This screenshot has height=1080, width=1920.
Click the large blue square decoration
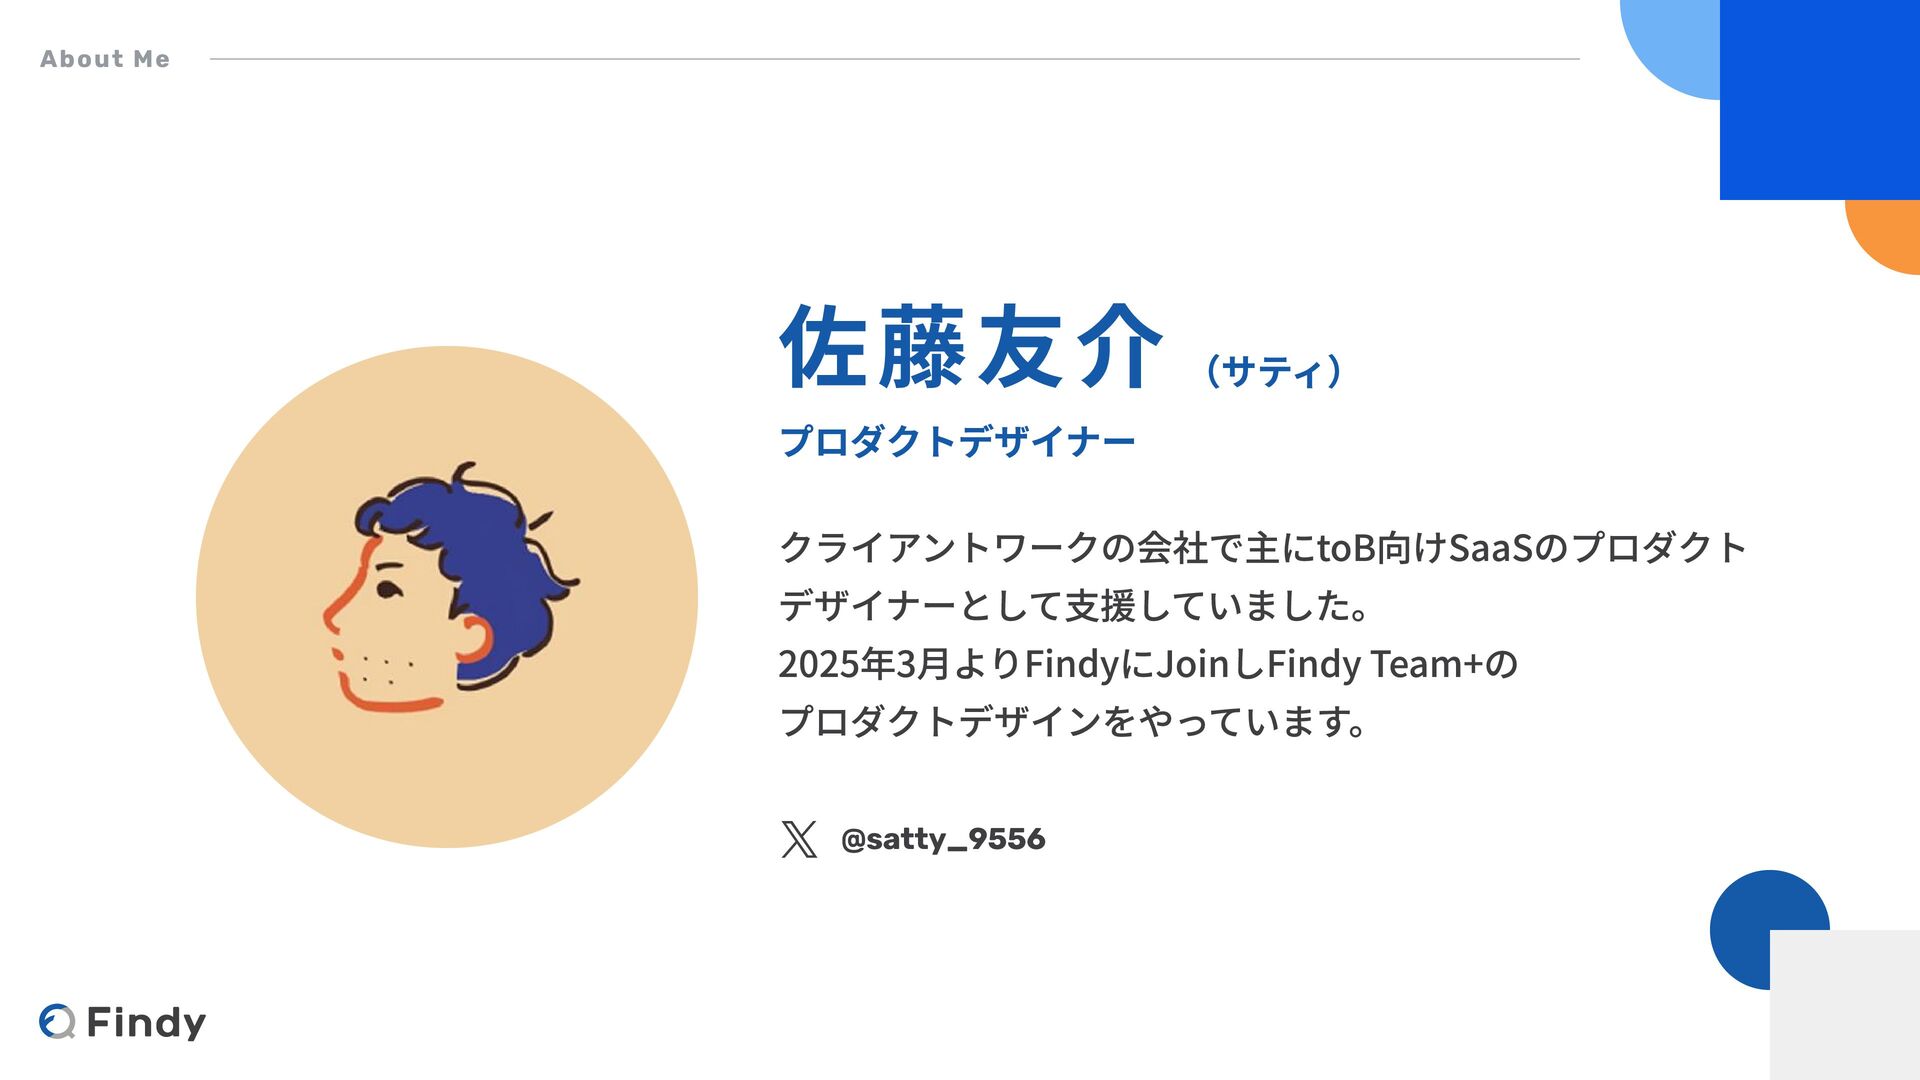pyautogui.click(x=1820, y=100)
